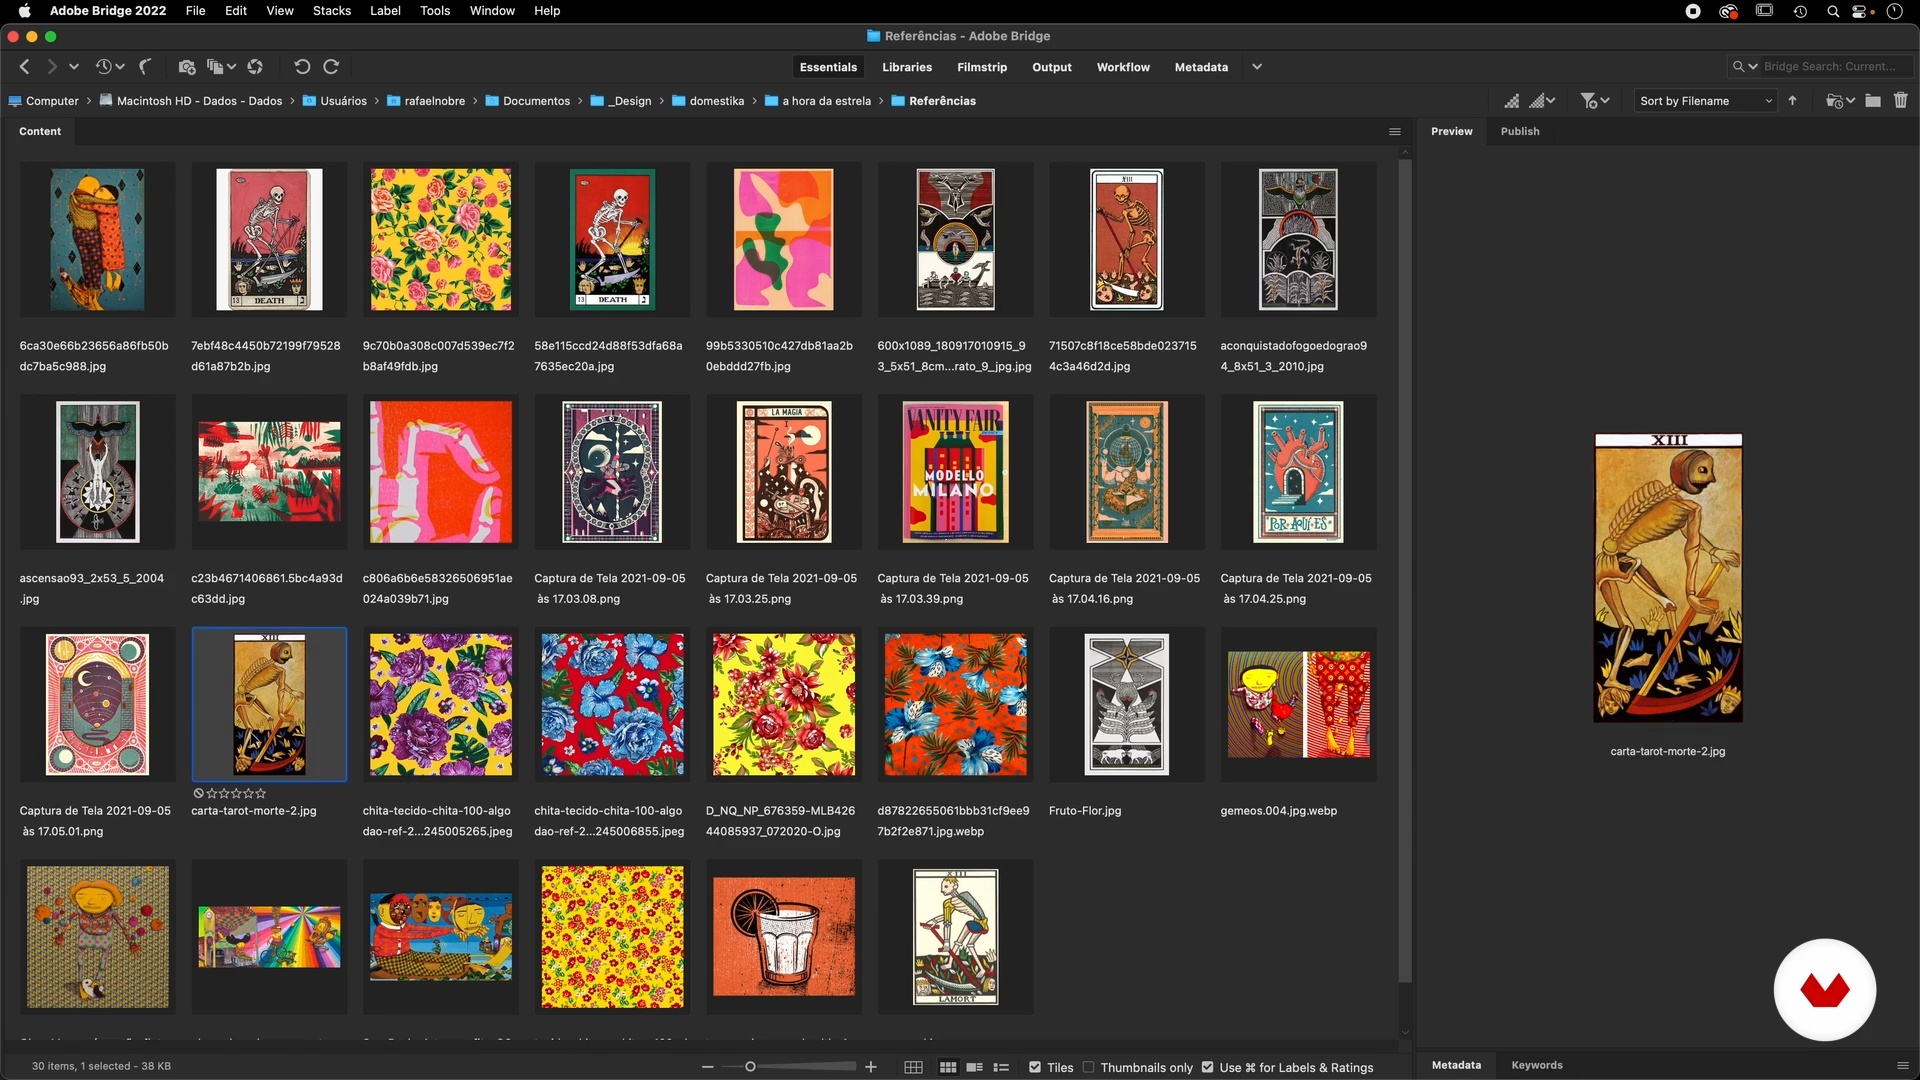Rotate 90 degrees counterclockwise

coord(301,66)
